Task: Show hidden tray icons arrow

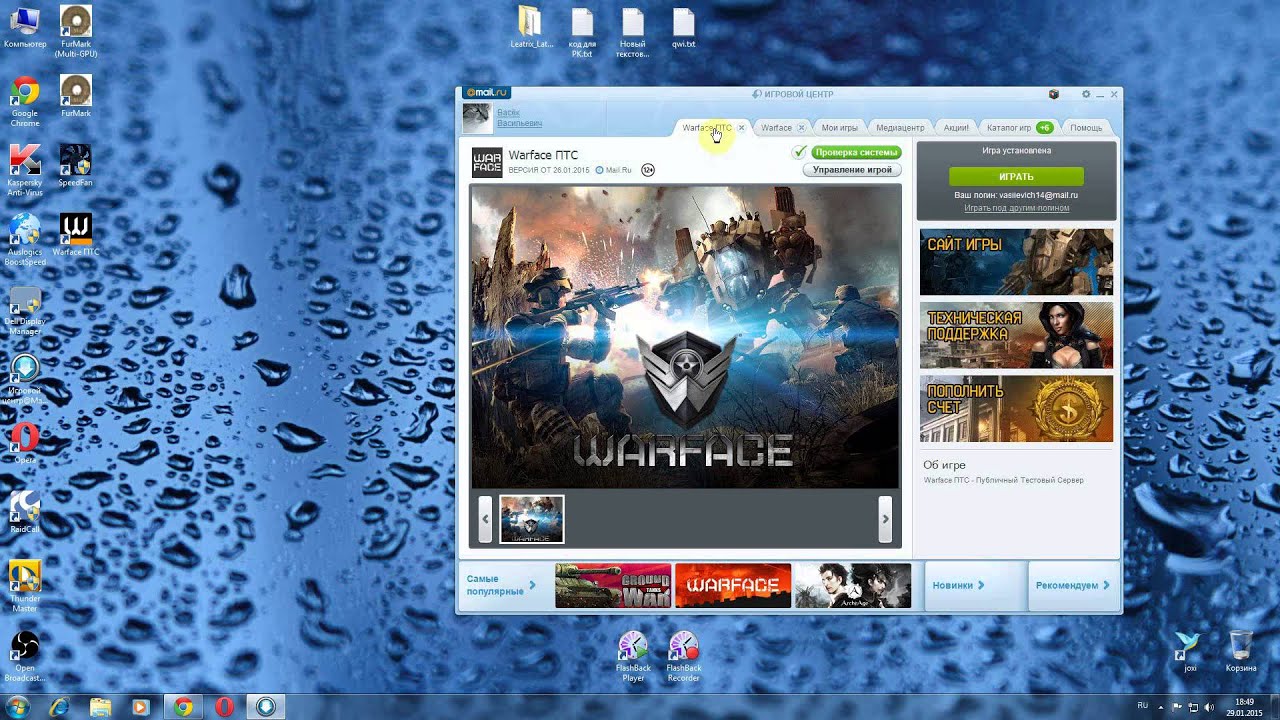Action: coord(1161,707)
